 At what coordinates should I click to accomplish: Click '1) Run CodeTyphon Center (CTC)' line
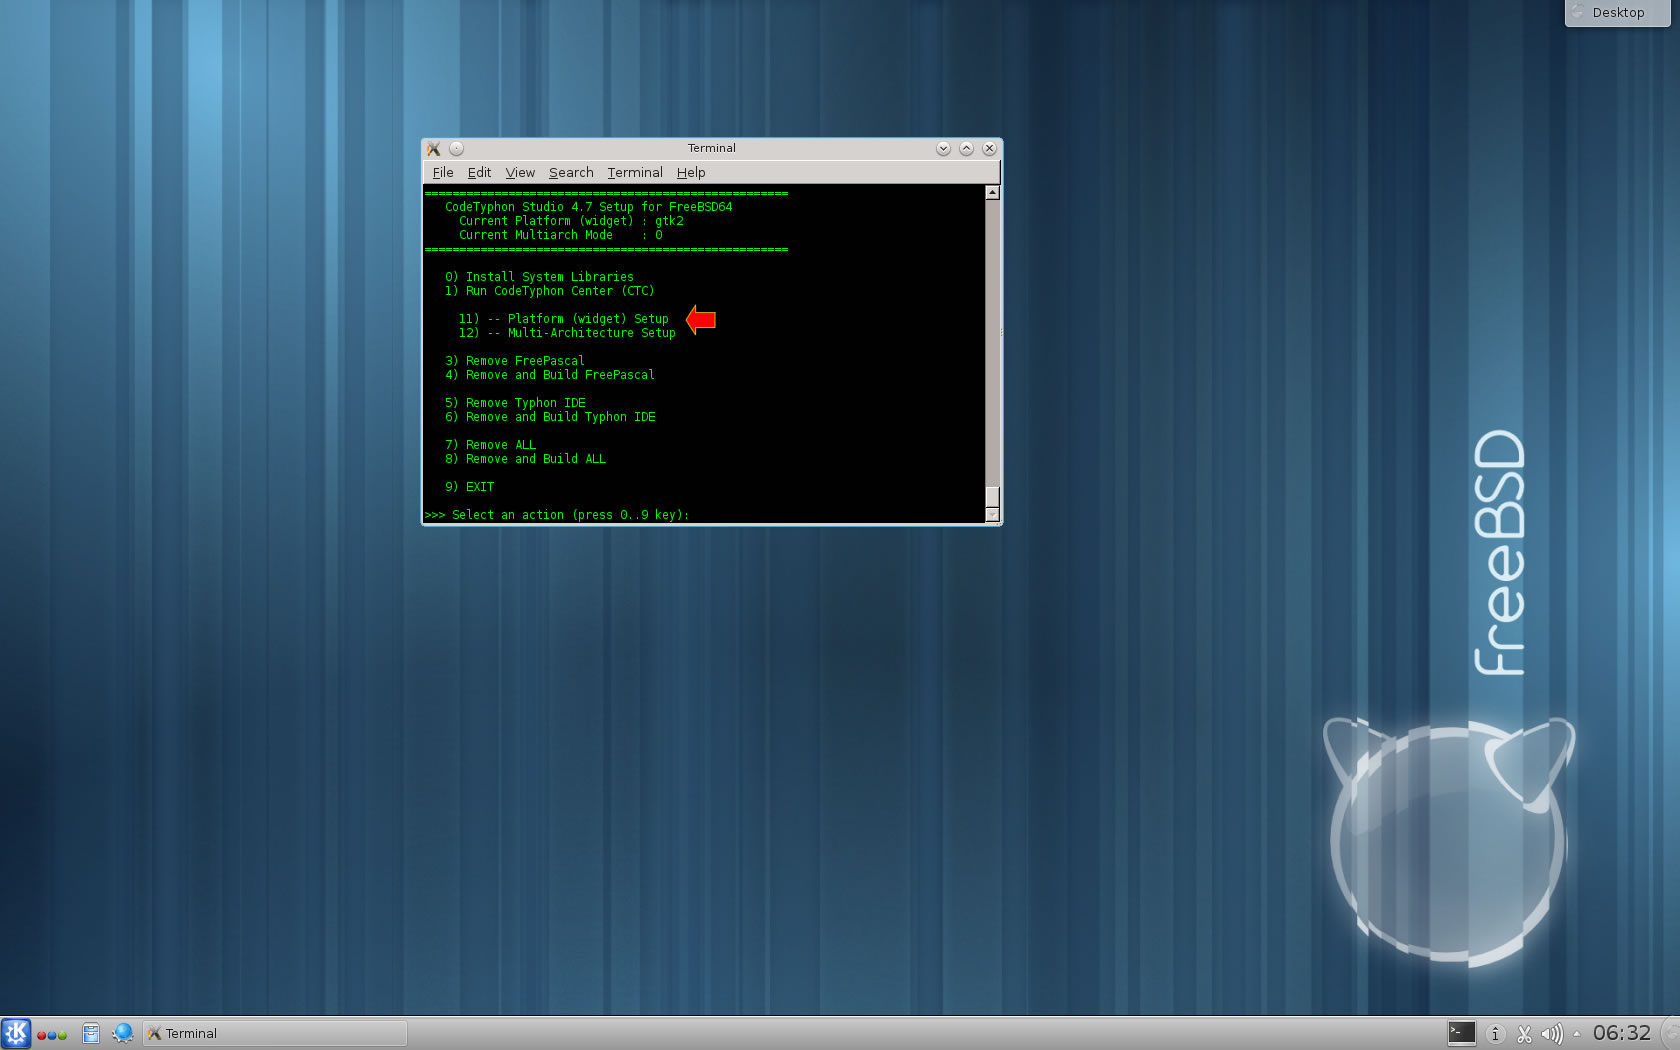[549, 291]
